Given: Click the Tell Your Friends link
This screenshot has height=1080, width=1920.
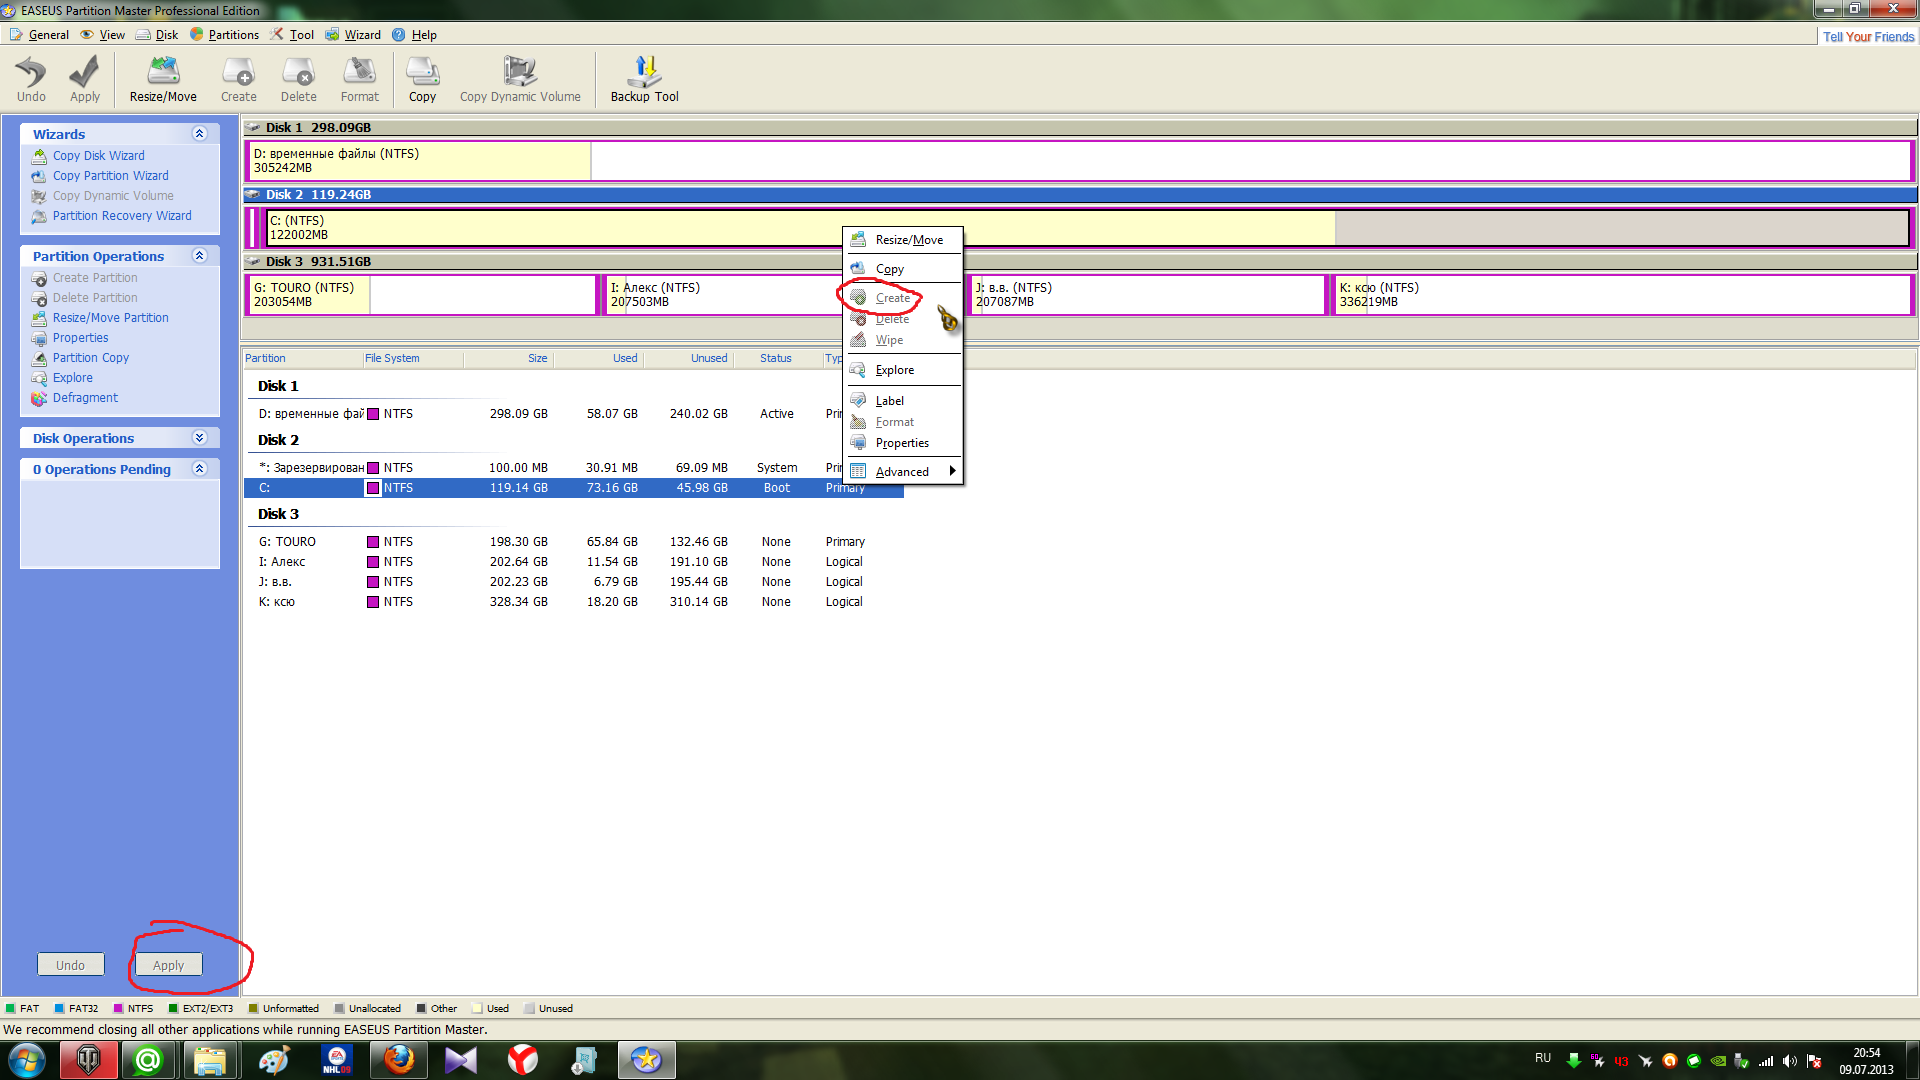Looking at the screenshot, I should [1868, 37].
